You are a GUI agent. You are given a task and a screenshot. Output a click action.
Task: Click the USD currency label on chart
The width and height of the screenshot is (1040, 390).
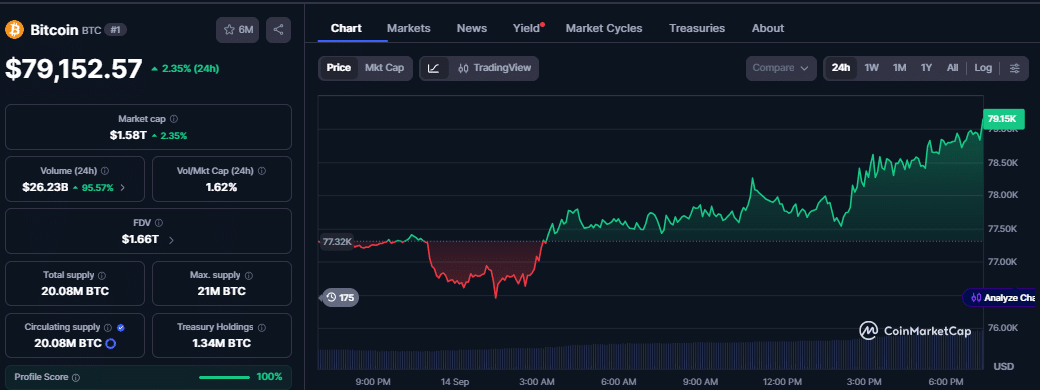(x=1003, y=367)
